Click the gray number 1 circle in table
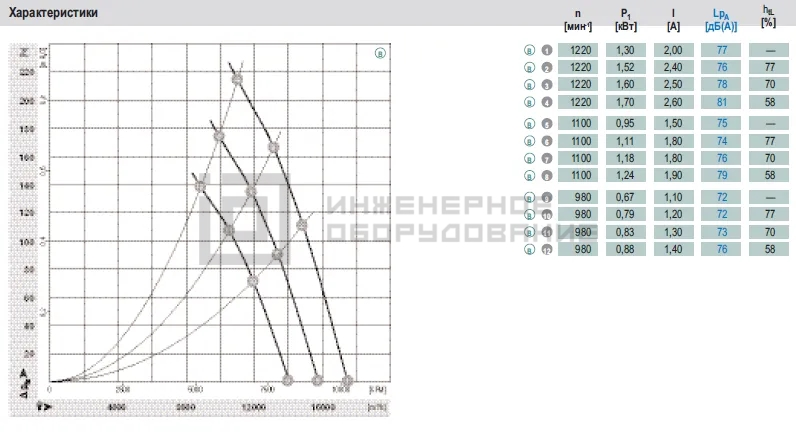This screenshot has width=796, height=438. [547, 50]
